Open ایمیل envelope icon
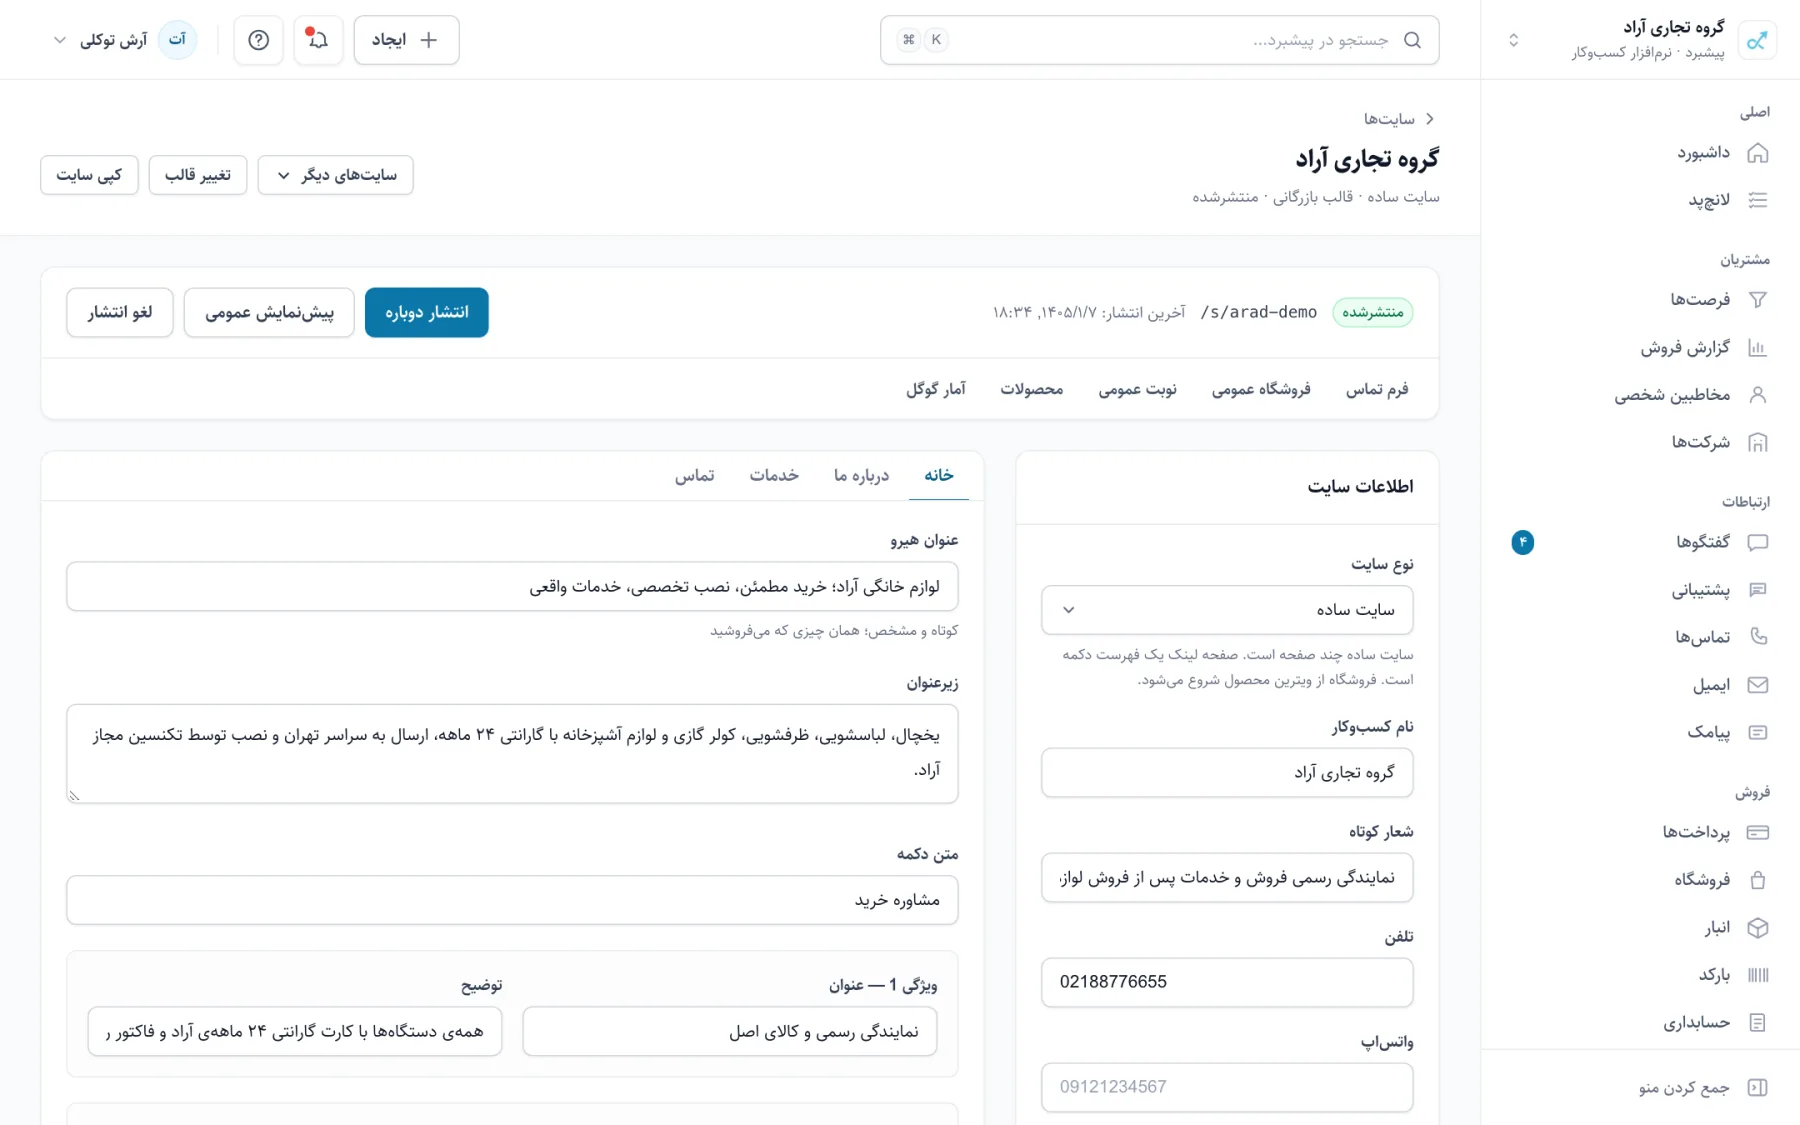The image size is (1800, 1125). coord(1757,685)
